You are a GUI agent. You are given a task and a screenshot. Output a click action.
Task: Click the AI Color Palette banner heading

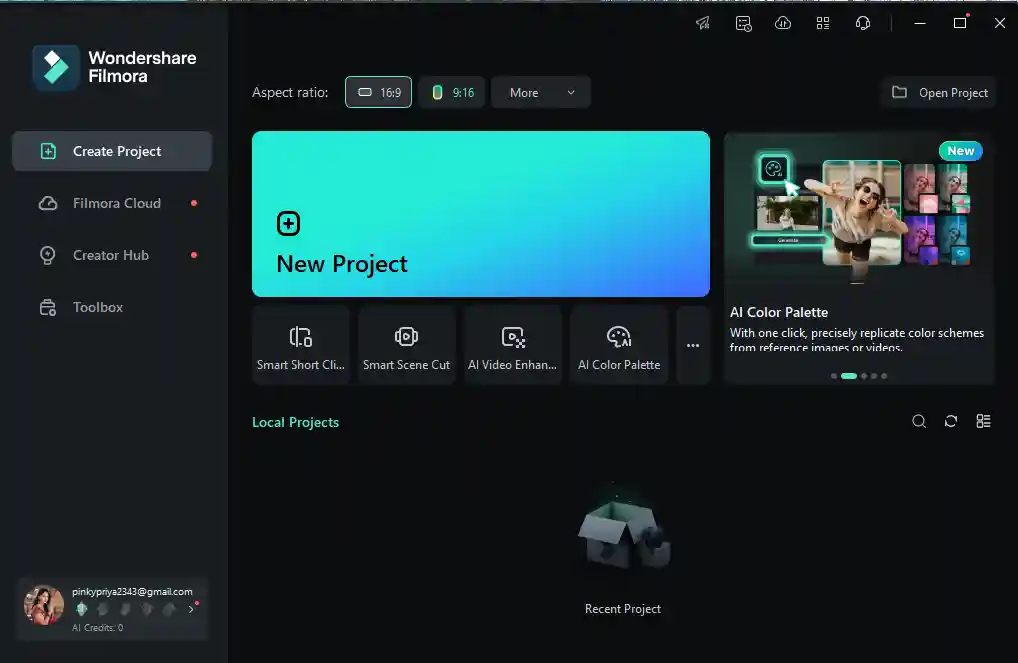(778, 312)
